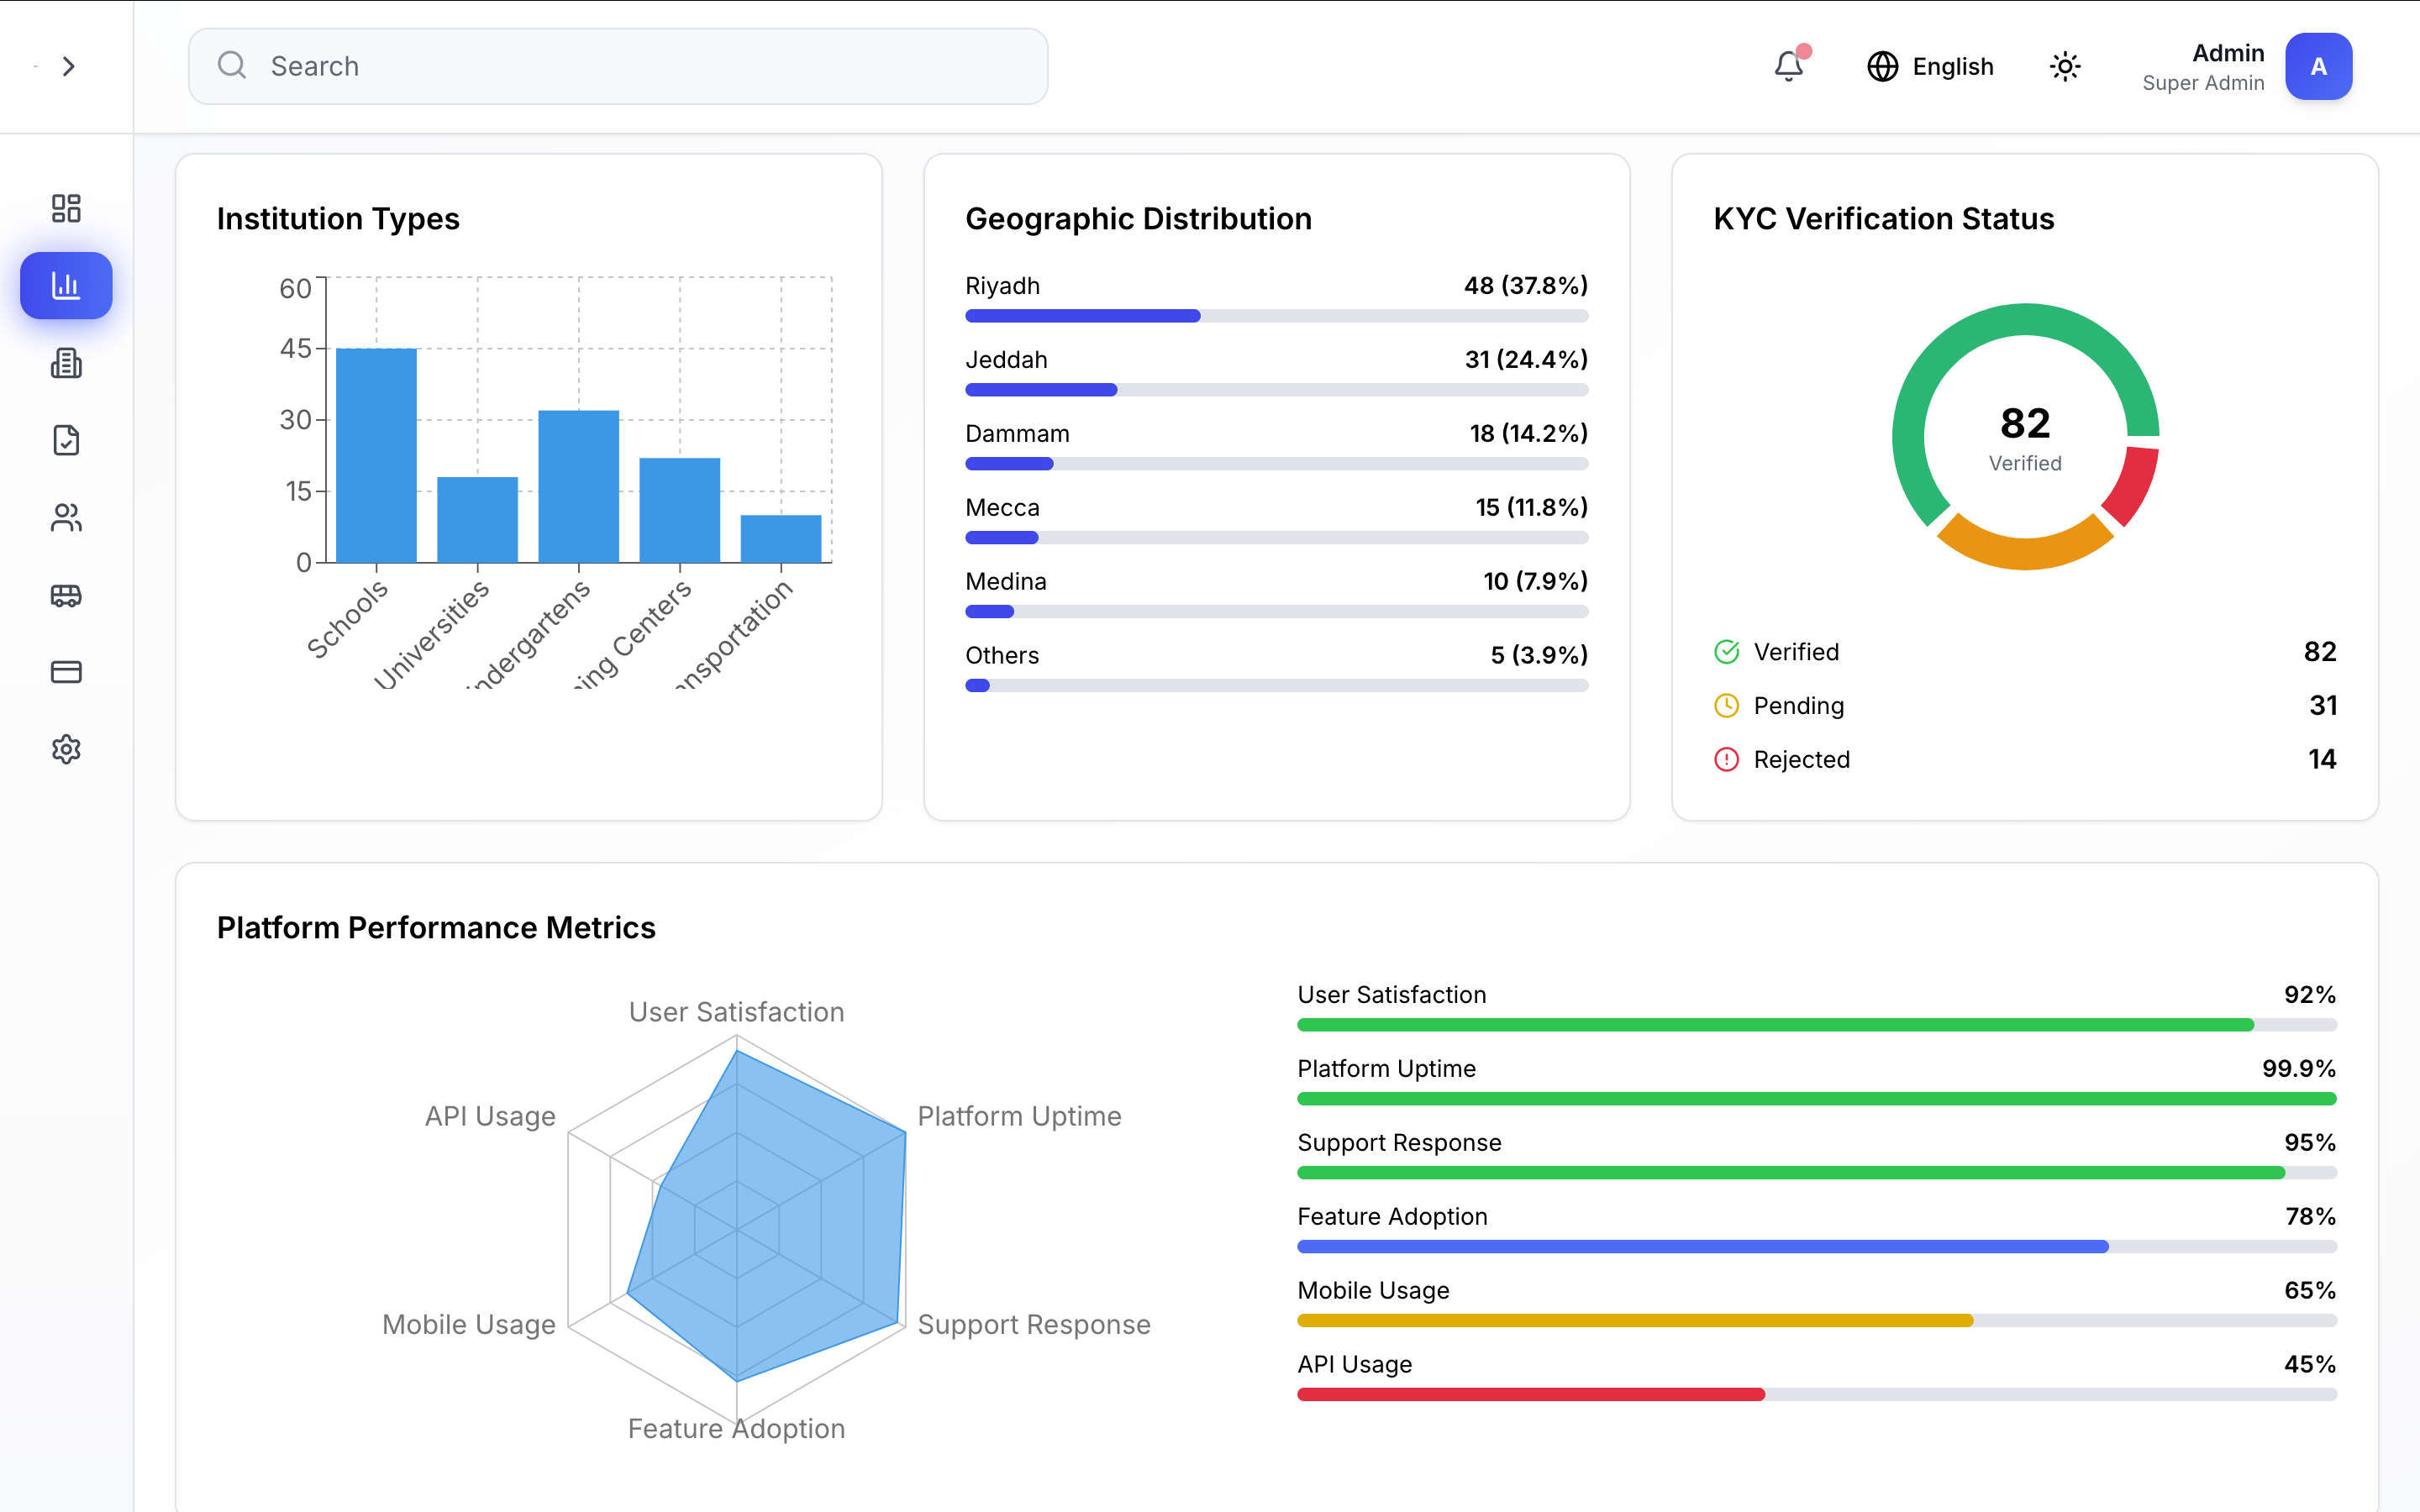
Task: Open the document verification icon in the sidebar
Action: click(66, 440)
